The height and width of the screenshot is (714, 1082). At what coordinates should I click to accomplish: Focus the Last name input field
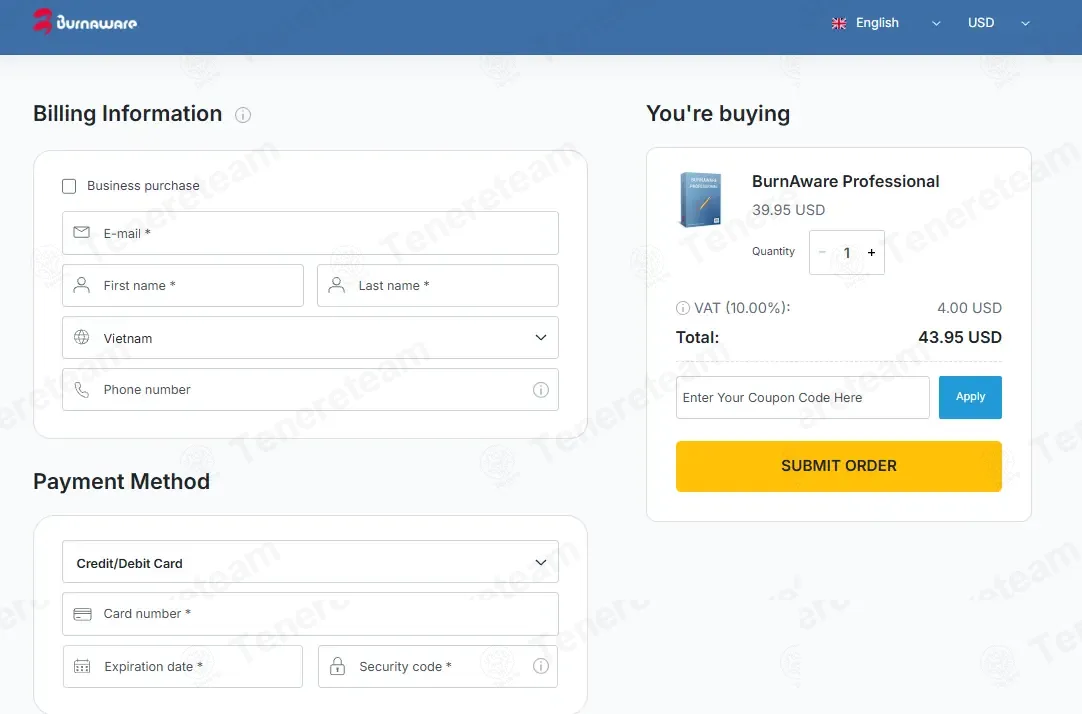(437, 286)
